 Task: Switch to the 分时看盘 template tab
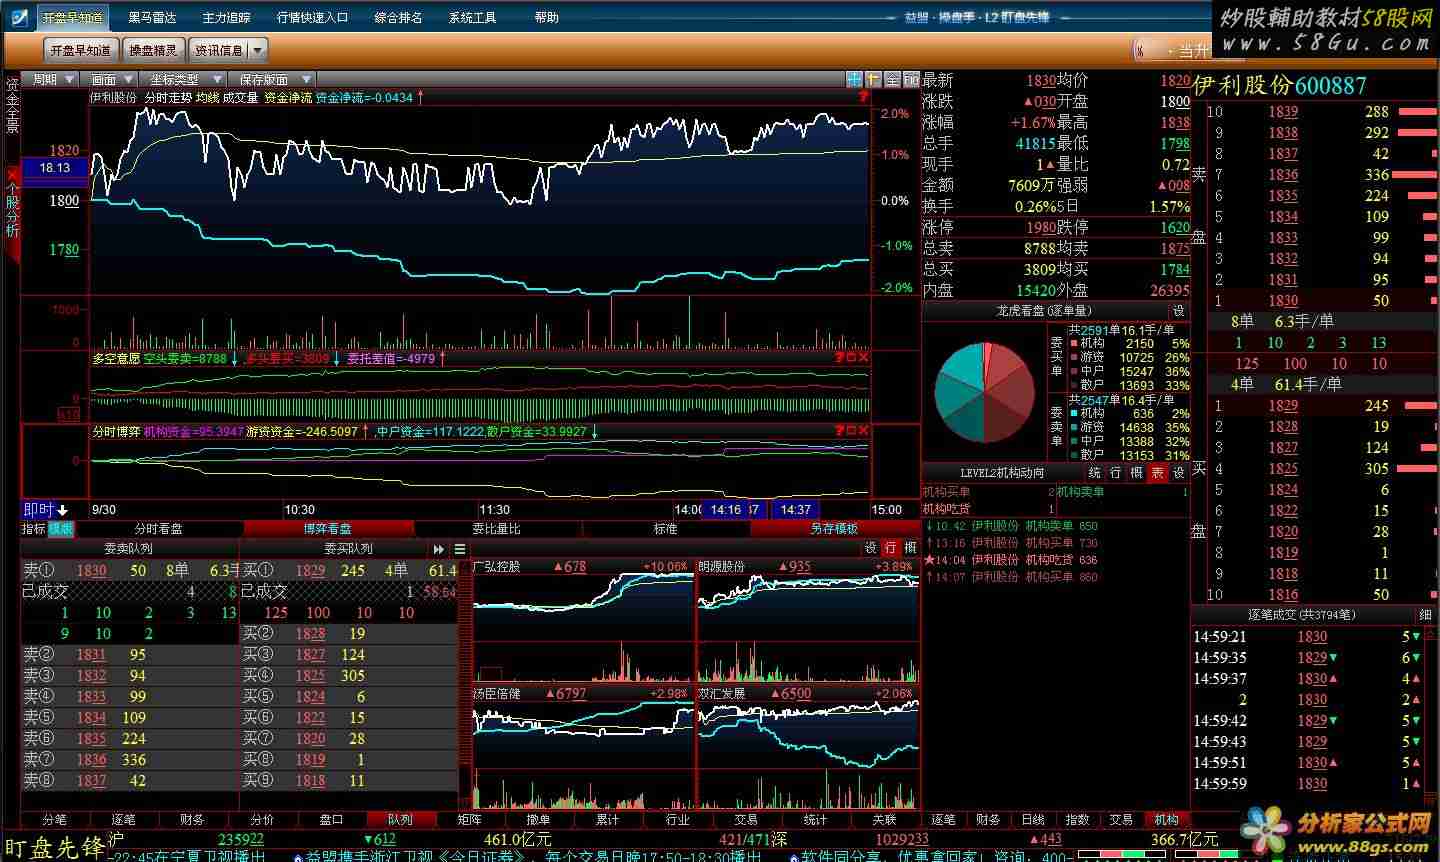point(159,528)
